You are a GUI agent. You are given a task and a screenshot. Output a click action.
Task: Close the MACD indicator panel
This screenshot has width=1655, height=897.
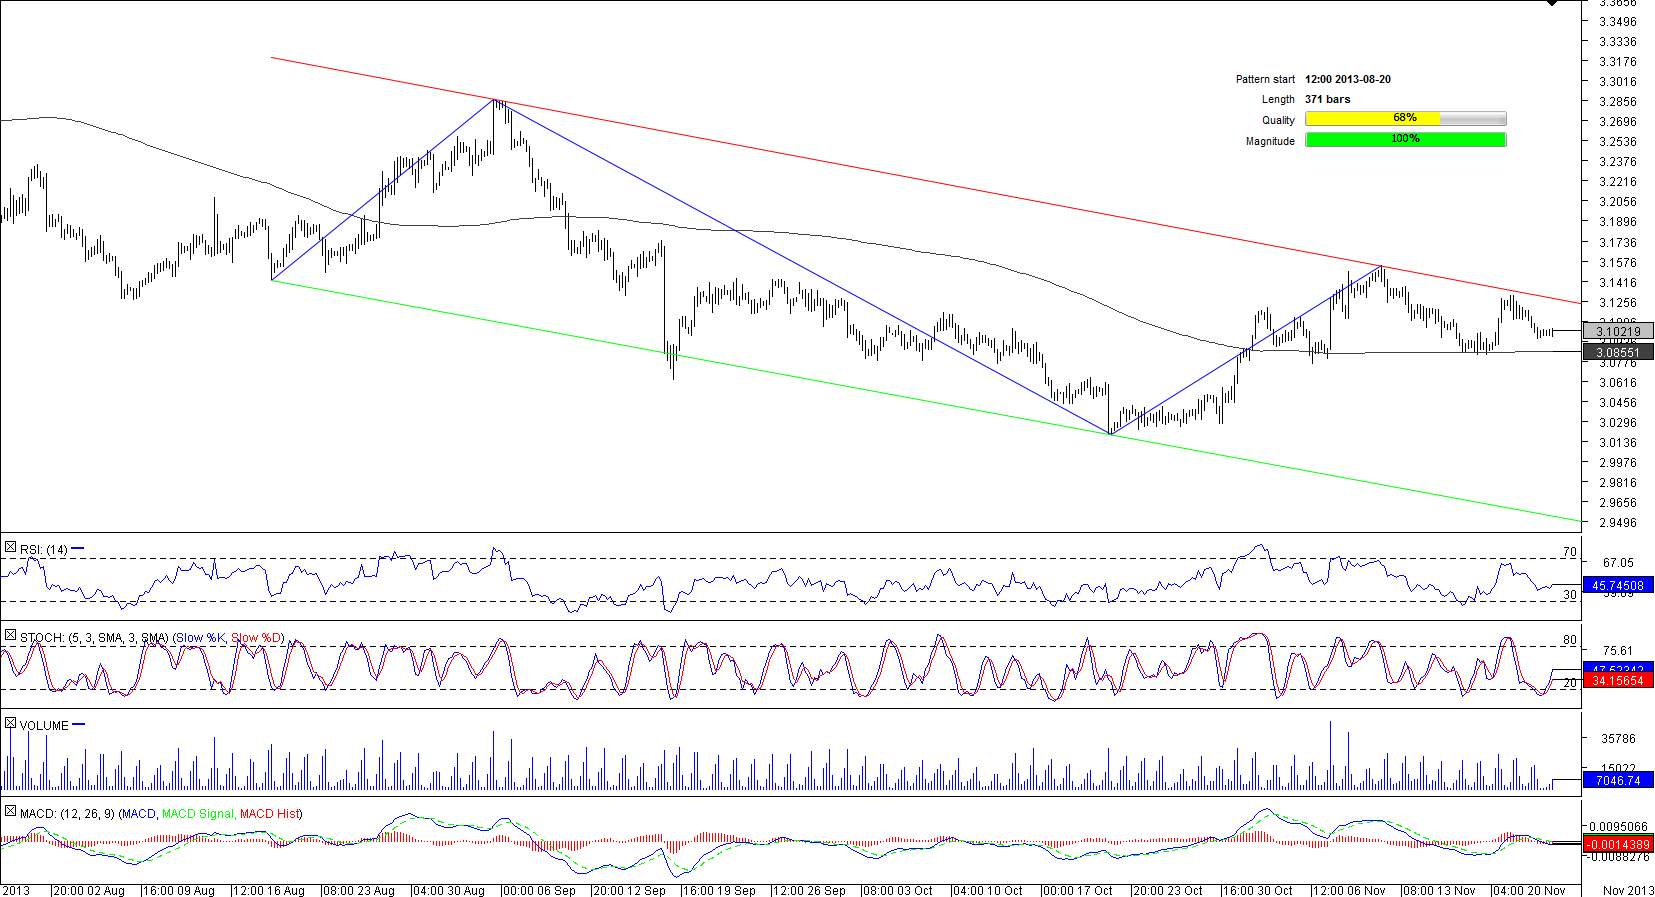click(10, 812)
